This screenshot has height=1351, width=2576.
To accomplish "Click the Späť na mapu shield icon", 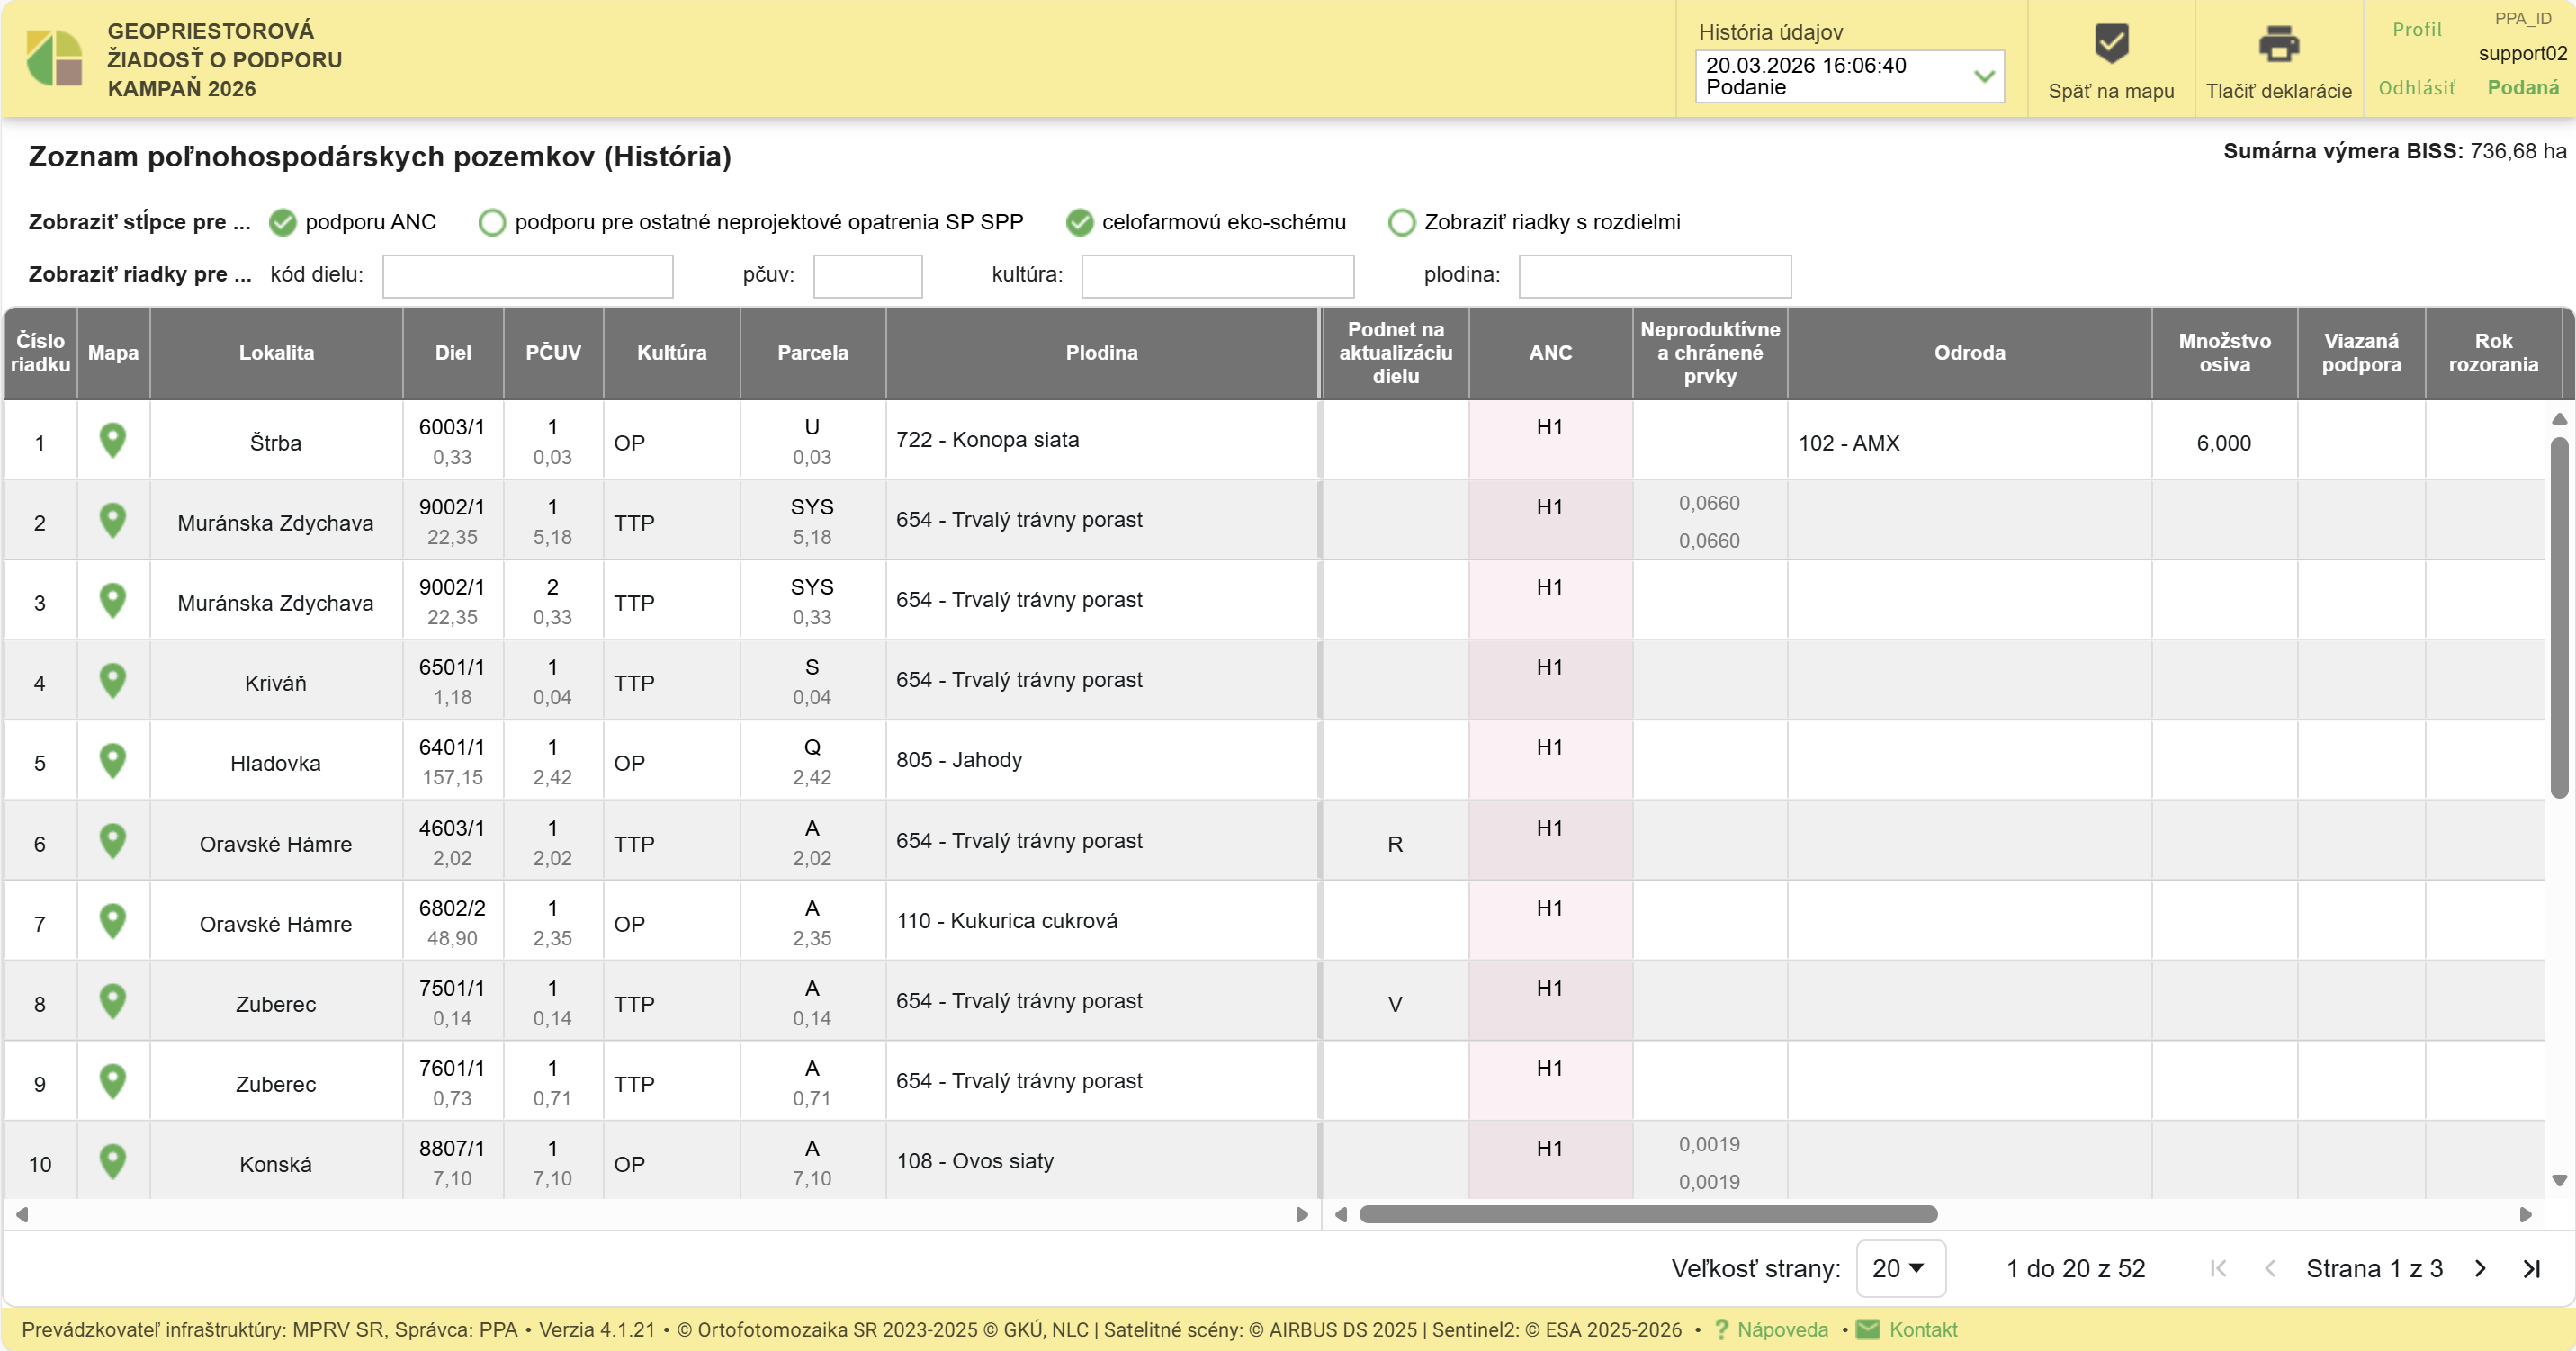I will coord(2111,44).
